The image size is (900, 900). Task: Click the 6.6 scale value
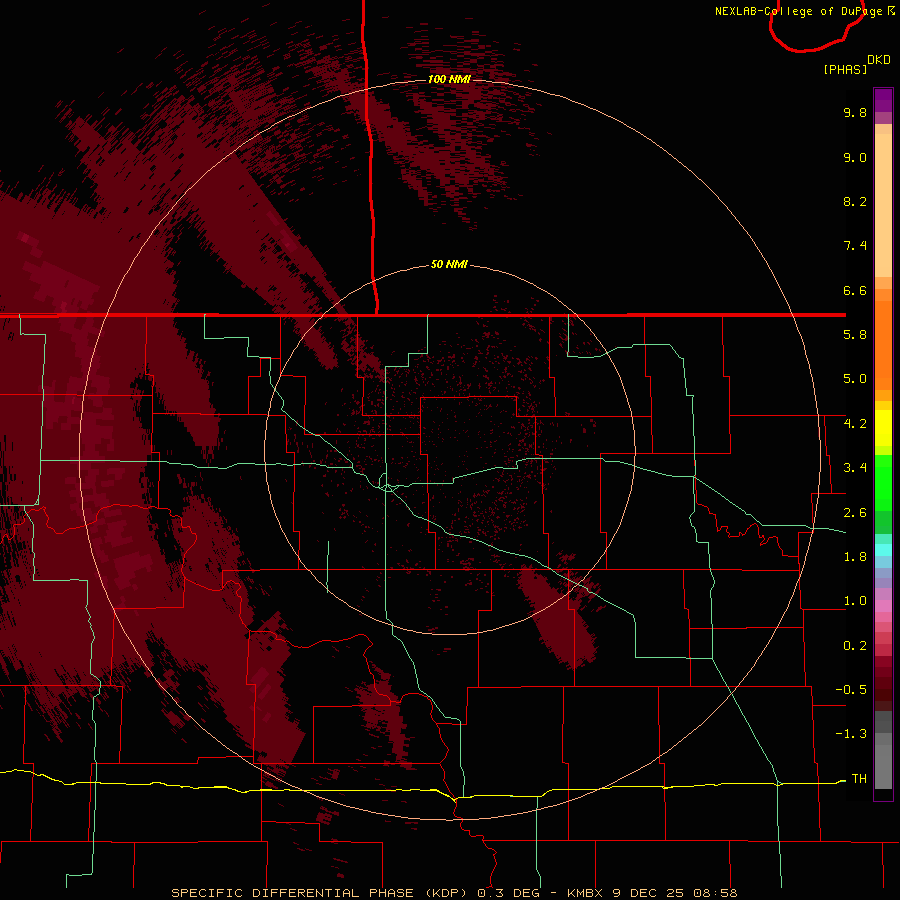coord(855,290)
